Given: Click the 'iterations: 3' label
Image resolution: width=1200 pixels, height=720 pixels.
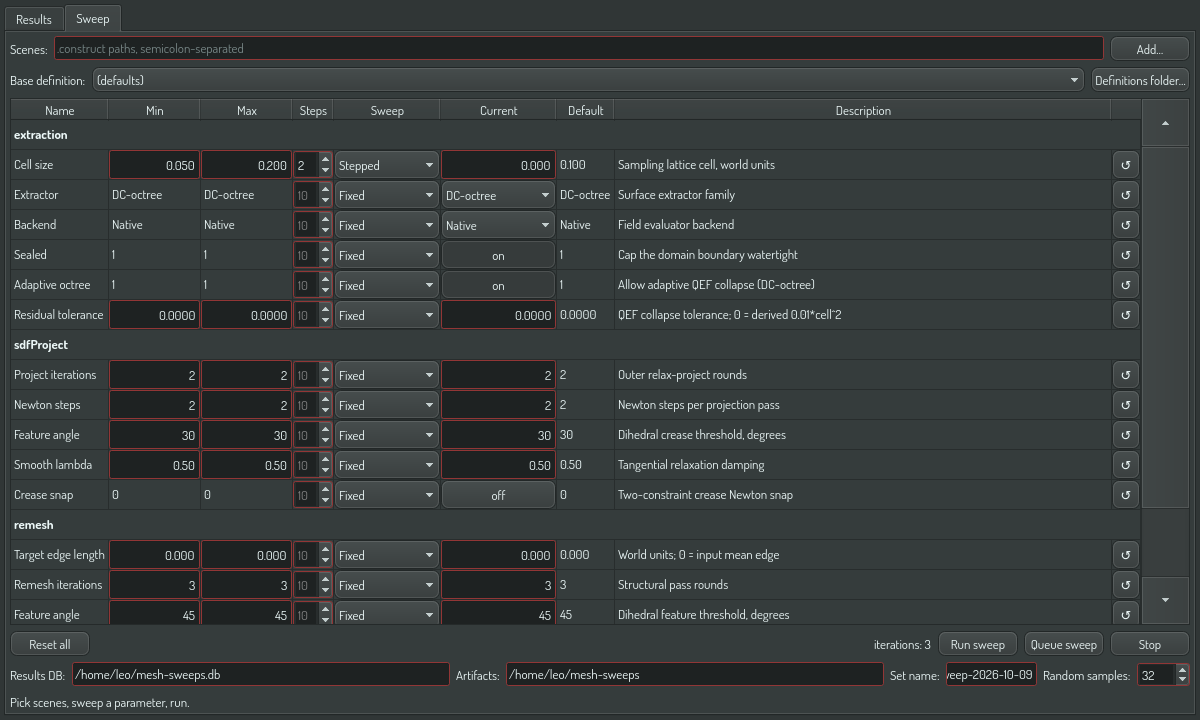Looking at the screenshot, I should [x=902, y=644].
